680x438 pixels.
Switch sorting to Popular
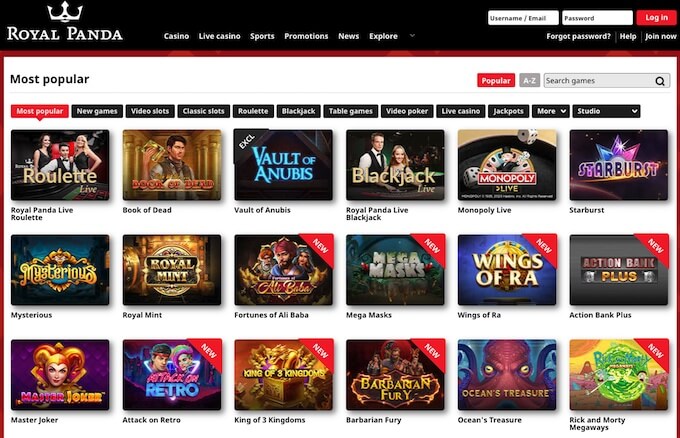pyautogui.click(x=496, y=81)
